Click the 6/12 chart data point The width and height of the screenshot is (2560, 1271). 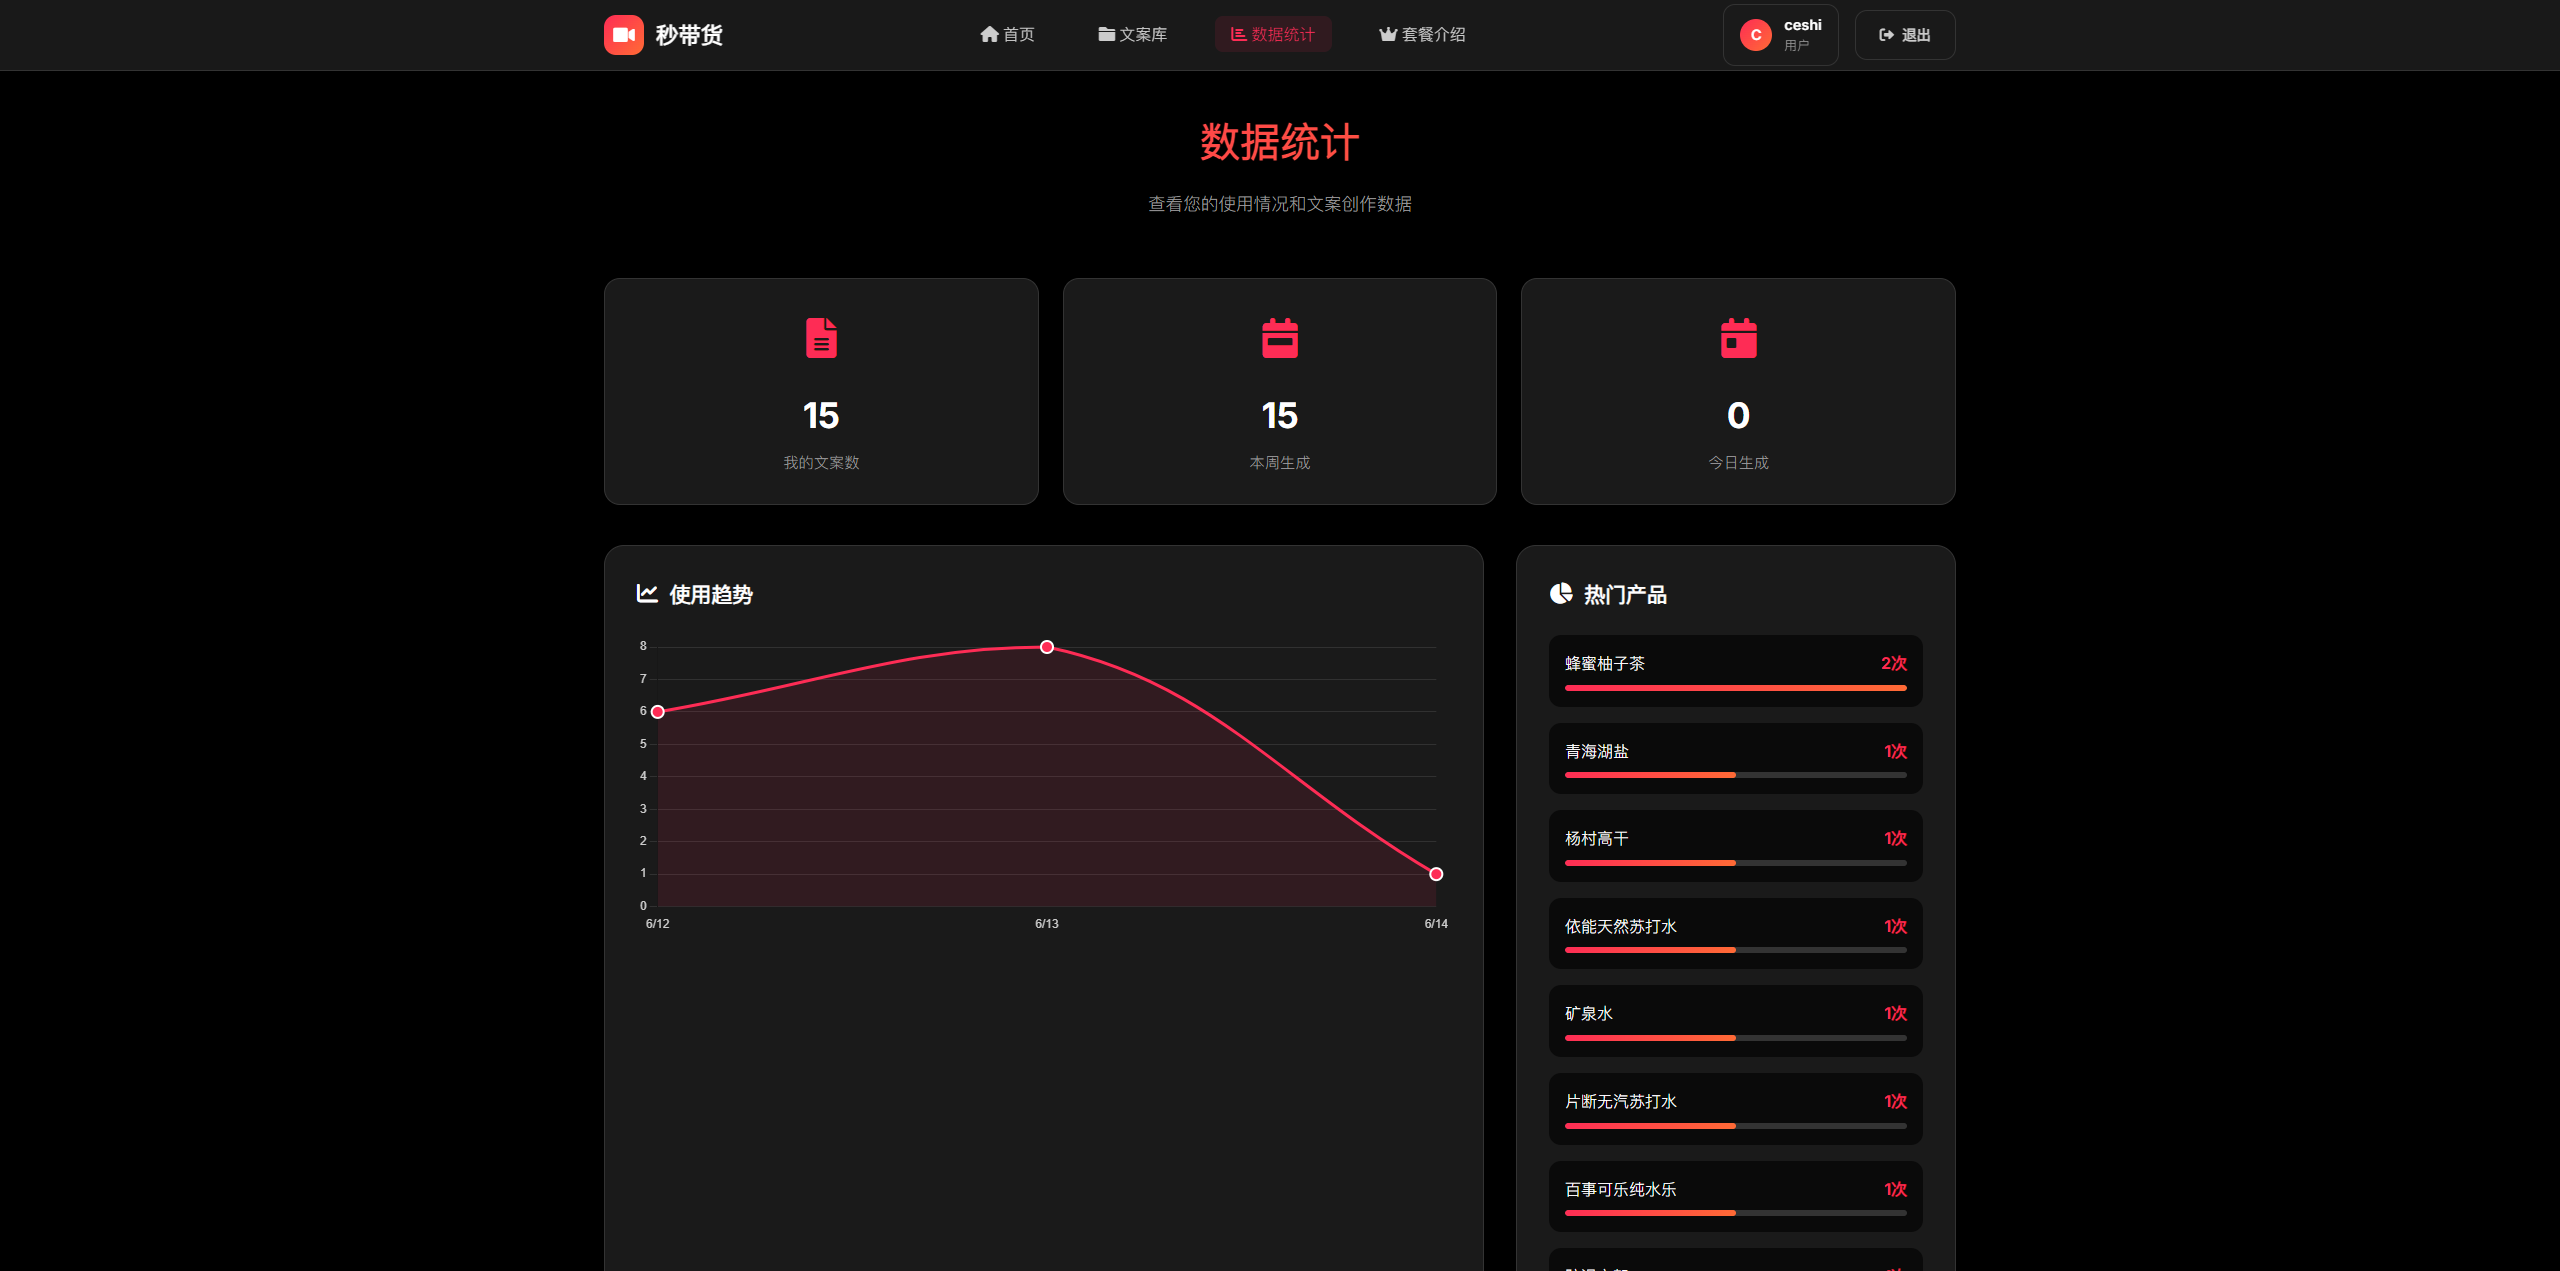pos(658,712)
